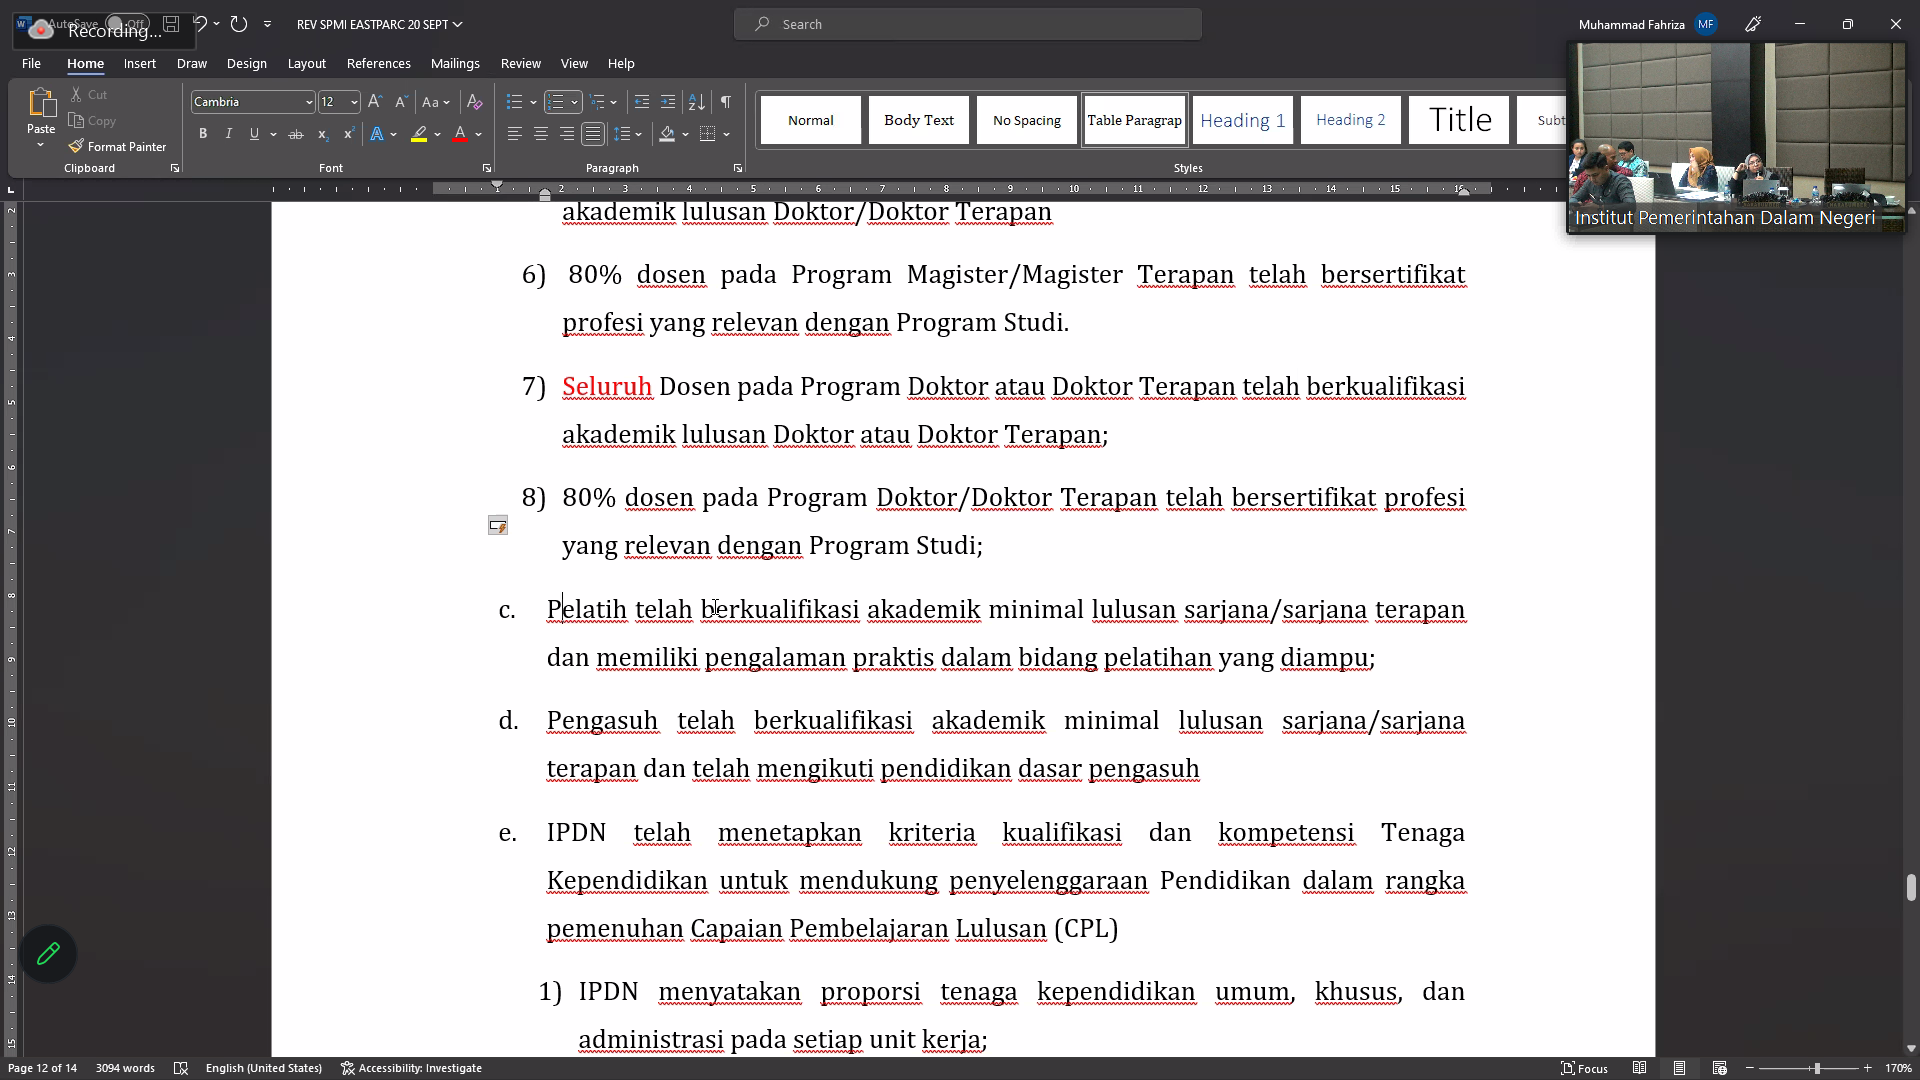Click the vertical scrollbar thumb
The image size is (1920, 1080).
click(x=1911, y=887)
